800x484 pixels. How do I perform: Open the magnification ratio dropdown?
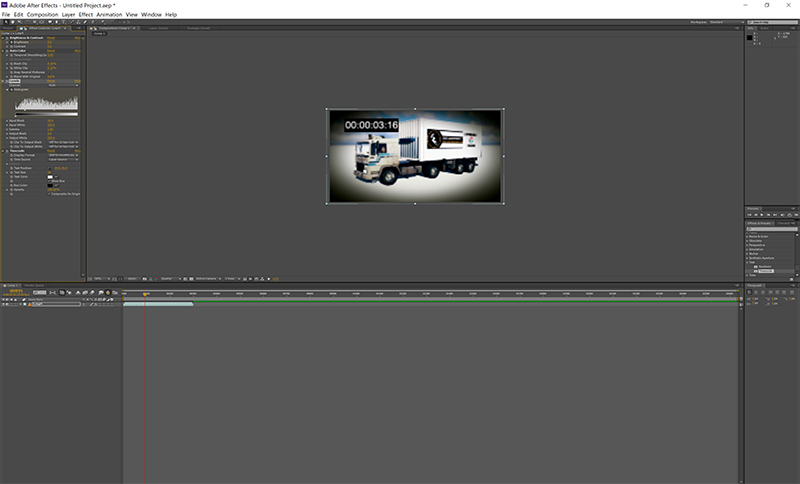point(103,279)
